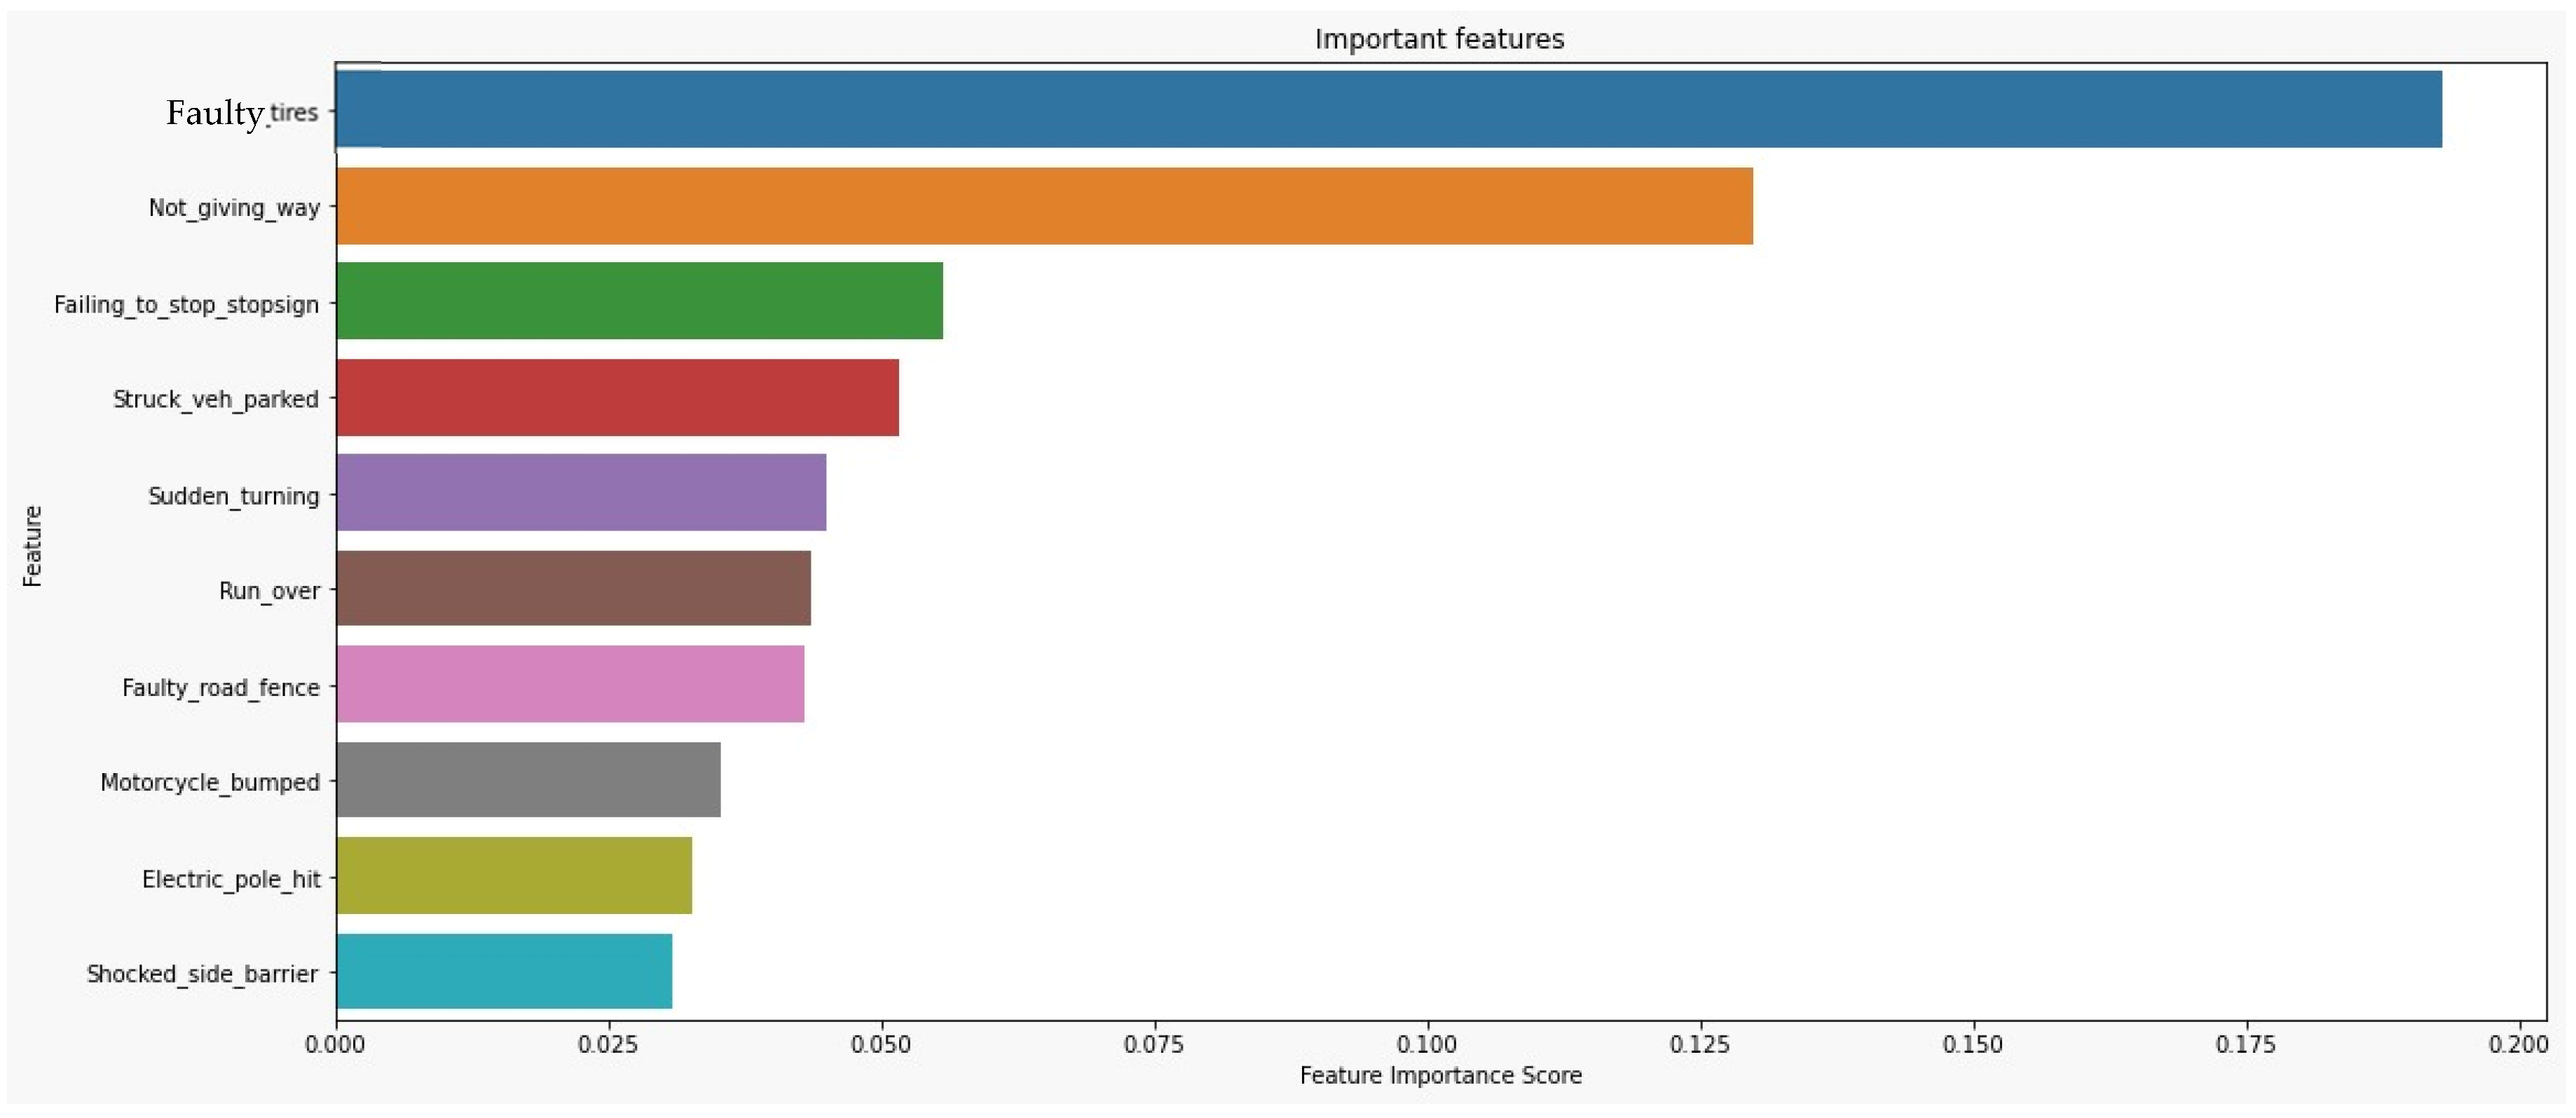
Task: Click the 0.025 x-axis tick label
Action: 608,1045
